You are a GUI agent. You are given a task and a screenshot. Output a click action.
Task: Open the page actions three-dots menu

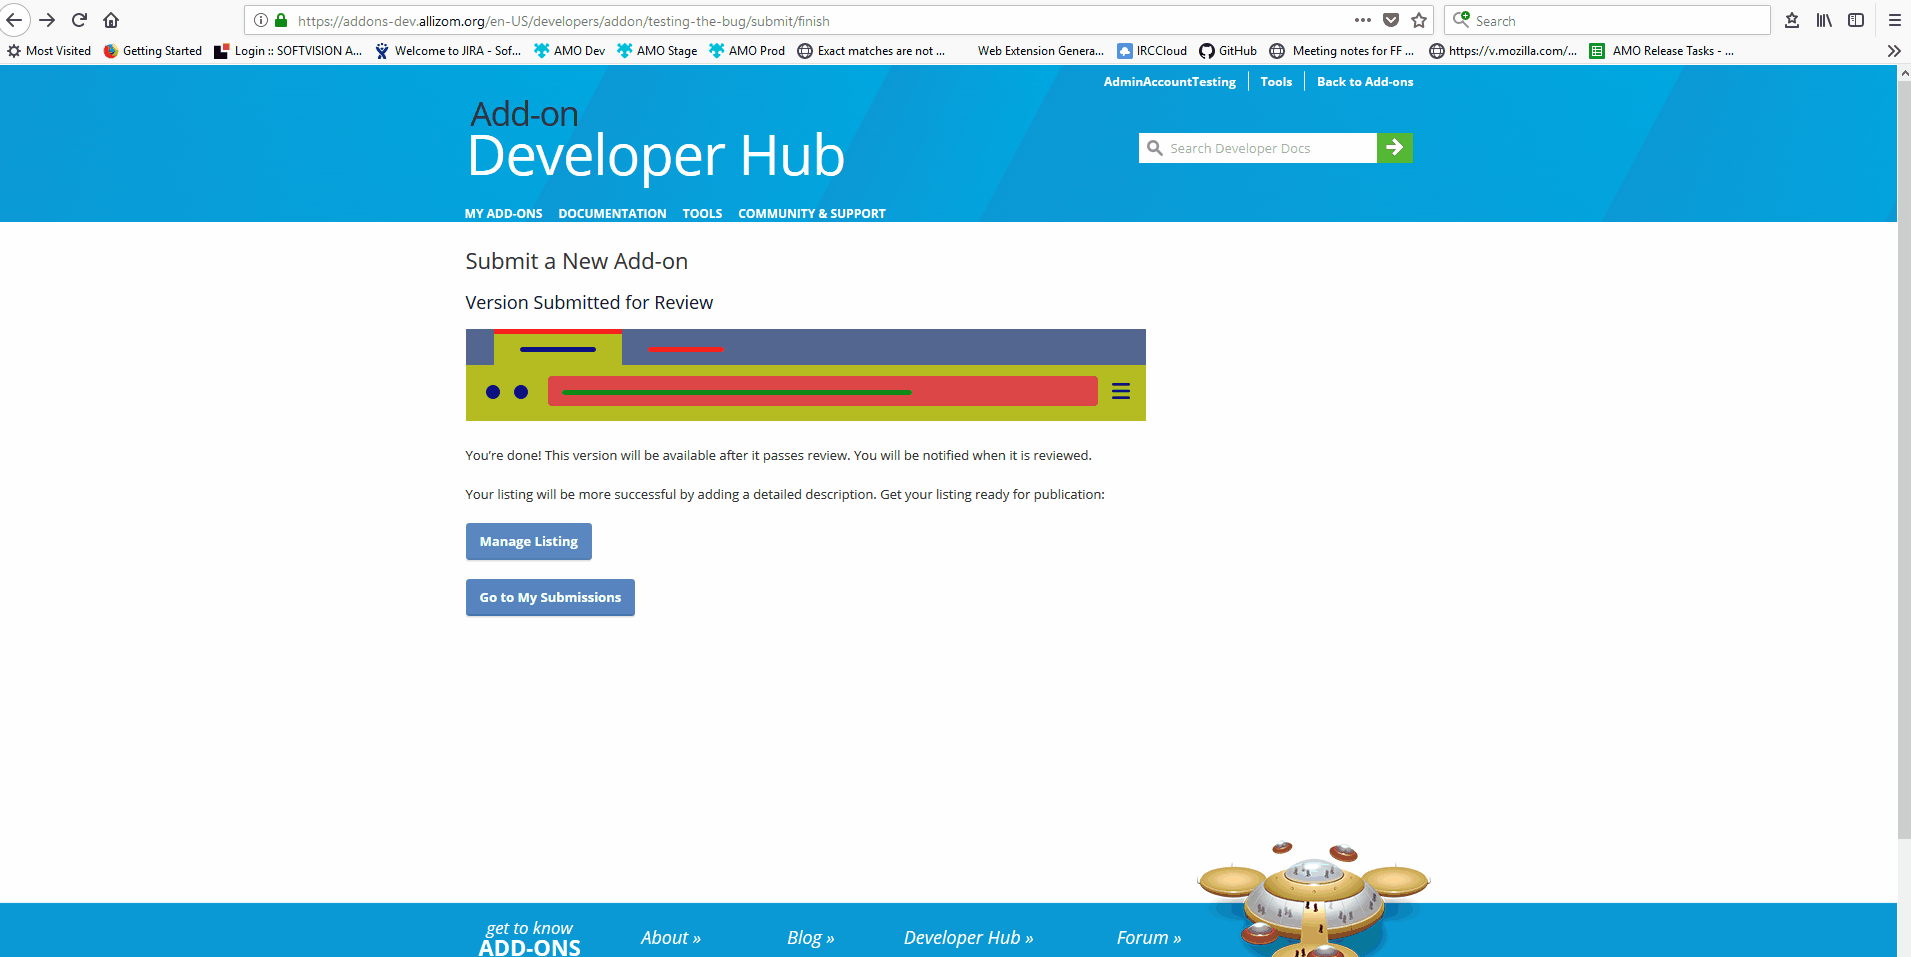tap(1363, 20)
